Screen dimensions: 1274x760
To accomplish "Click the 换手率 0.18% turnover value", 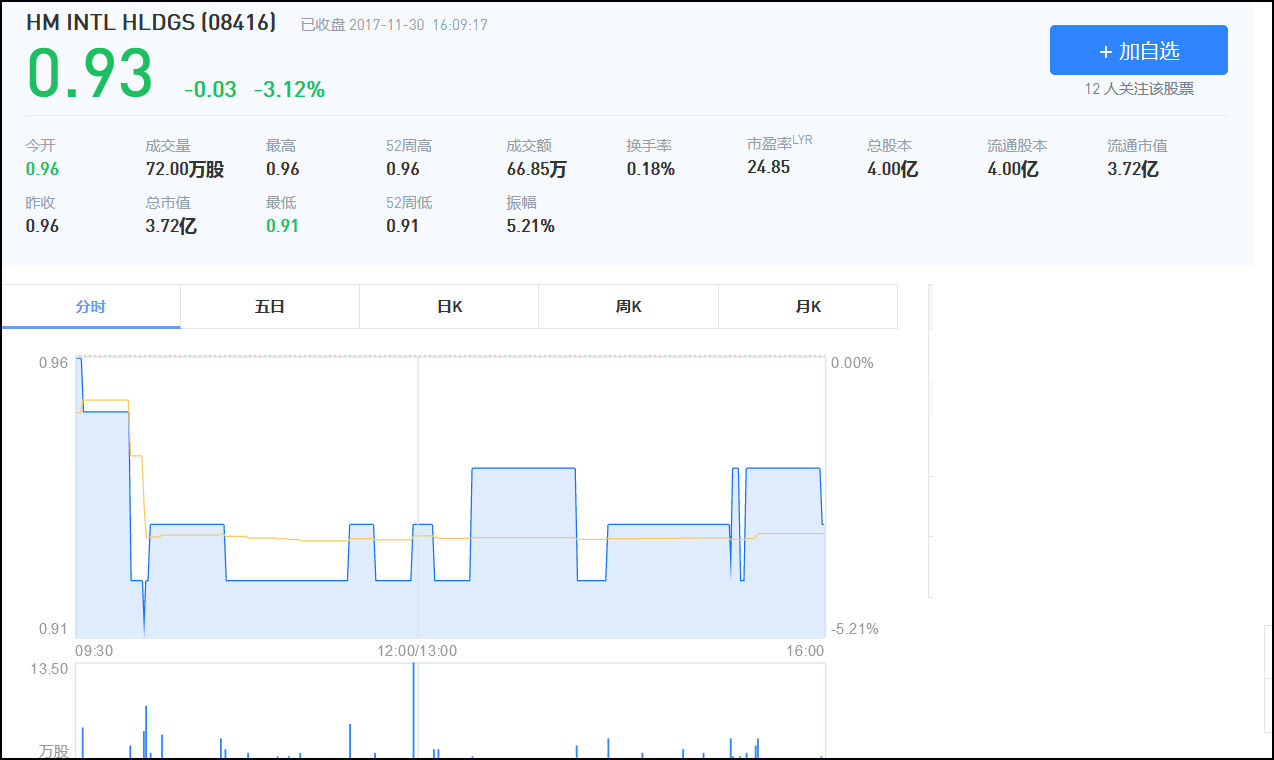I will tap(651, 169).
